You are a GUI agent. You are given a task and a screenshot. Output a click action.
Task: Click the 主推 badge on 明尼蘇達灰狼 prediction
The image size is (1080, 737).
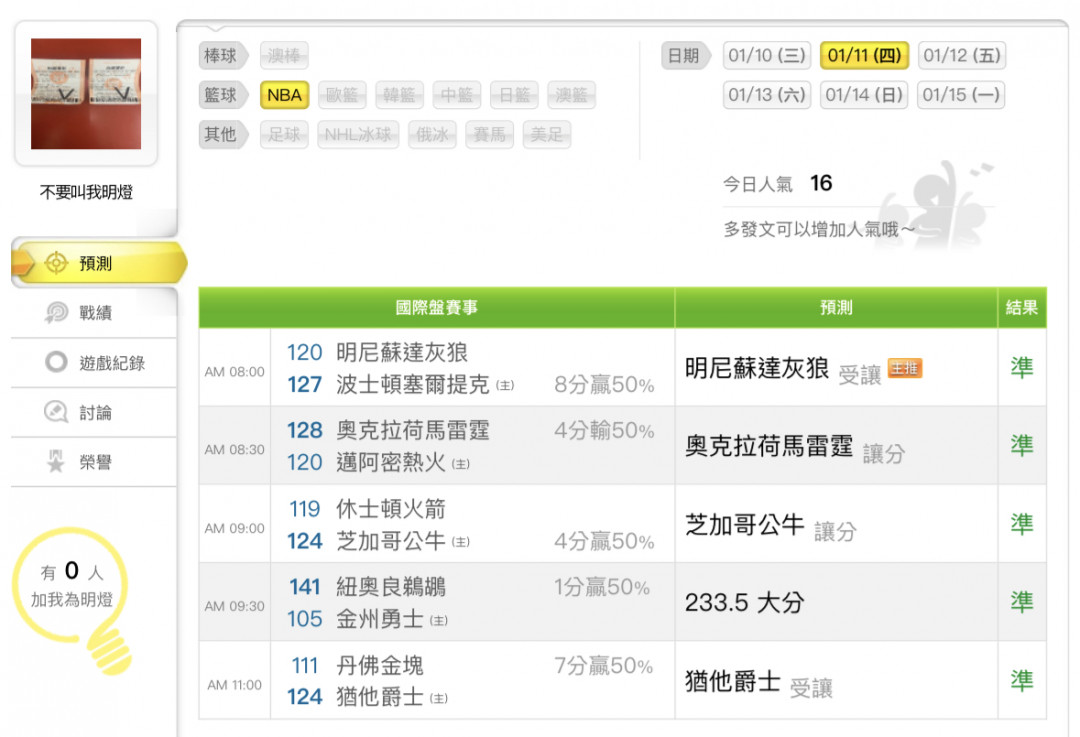pos(904,368)
